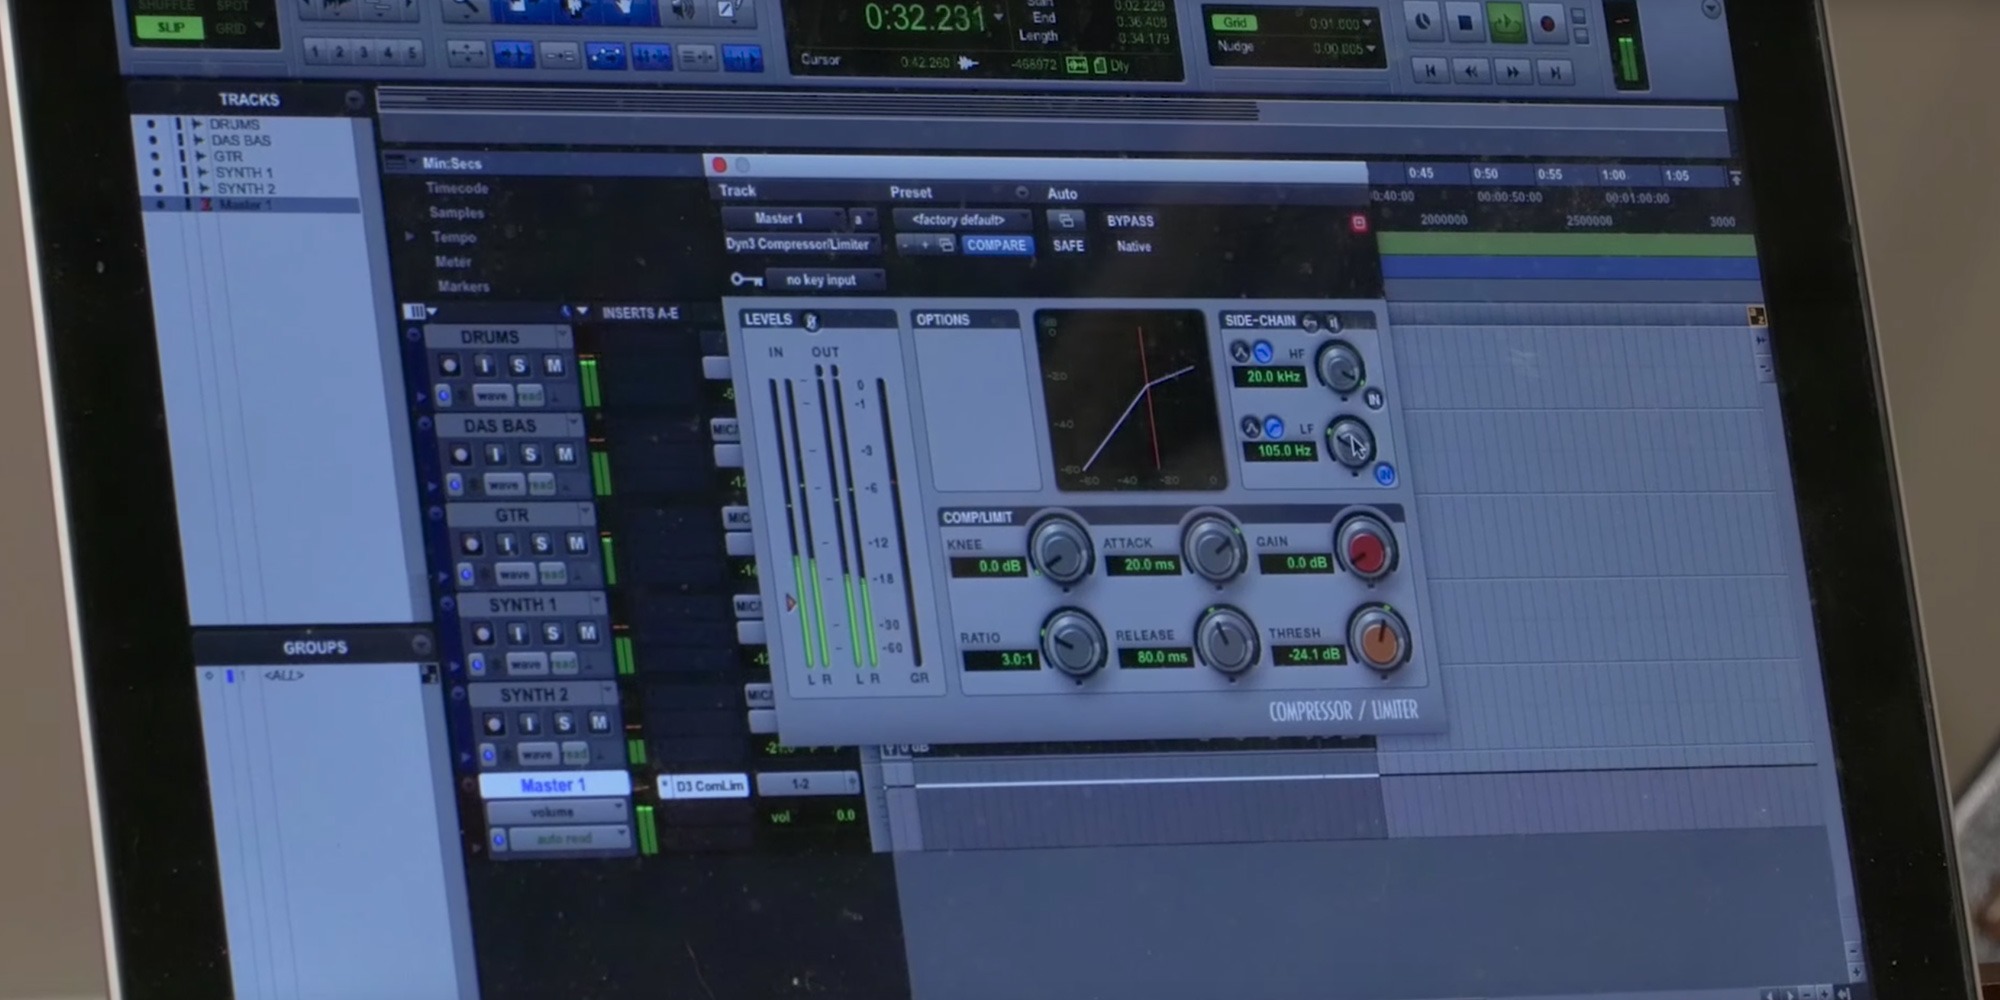Open factory default preset menu
Screen dimensions: 2000x1000
pyautogui.click(x=961, y=220)
